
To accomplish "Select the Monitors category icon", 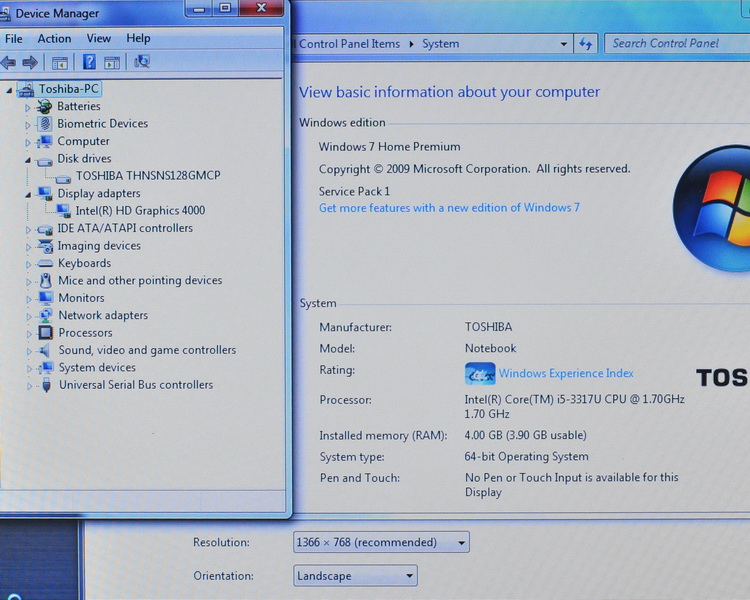I will [45, 298].
